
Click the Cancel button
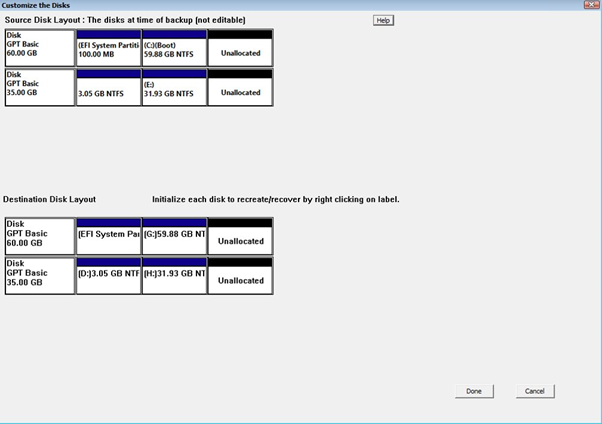pos(535,391)
